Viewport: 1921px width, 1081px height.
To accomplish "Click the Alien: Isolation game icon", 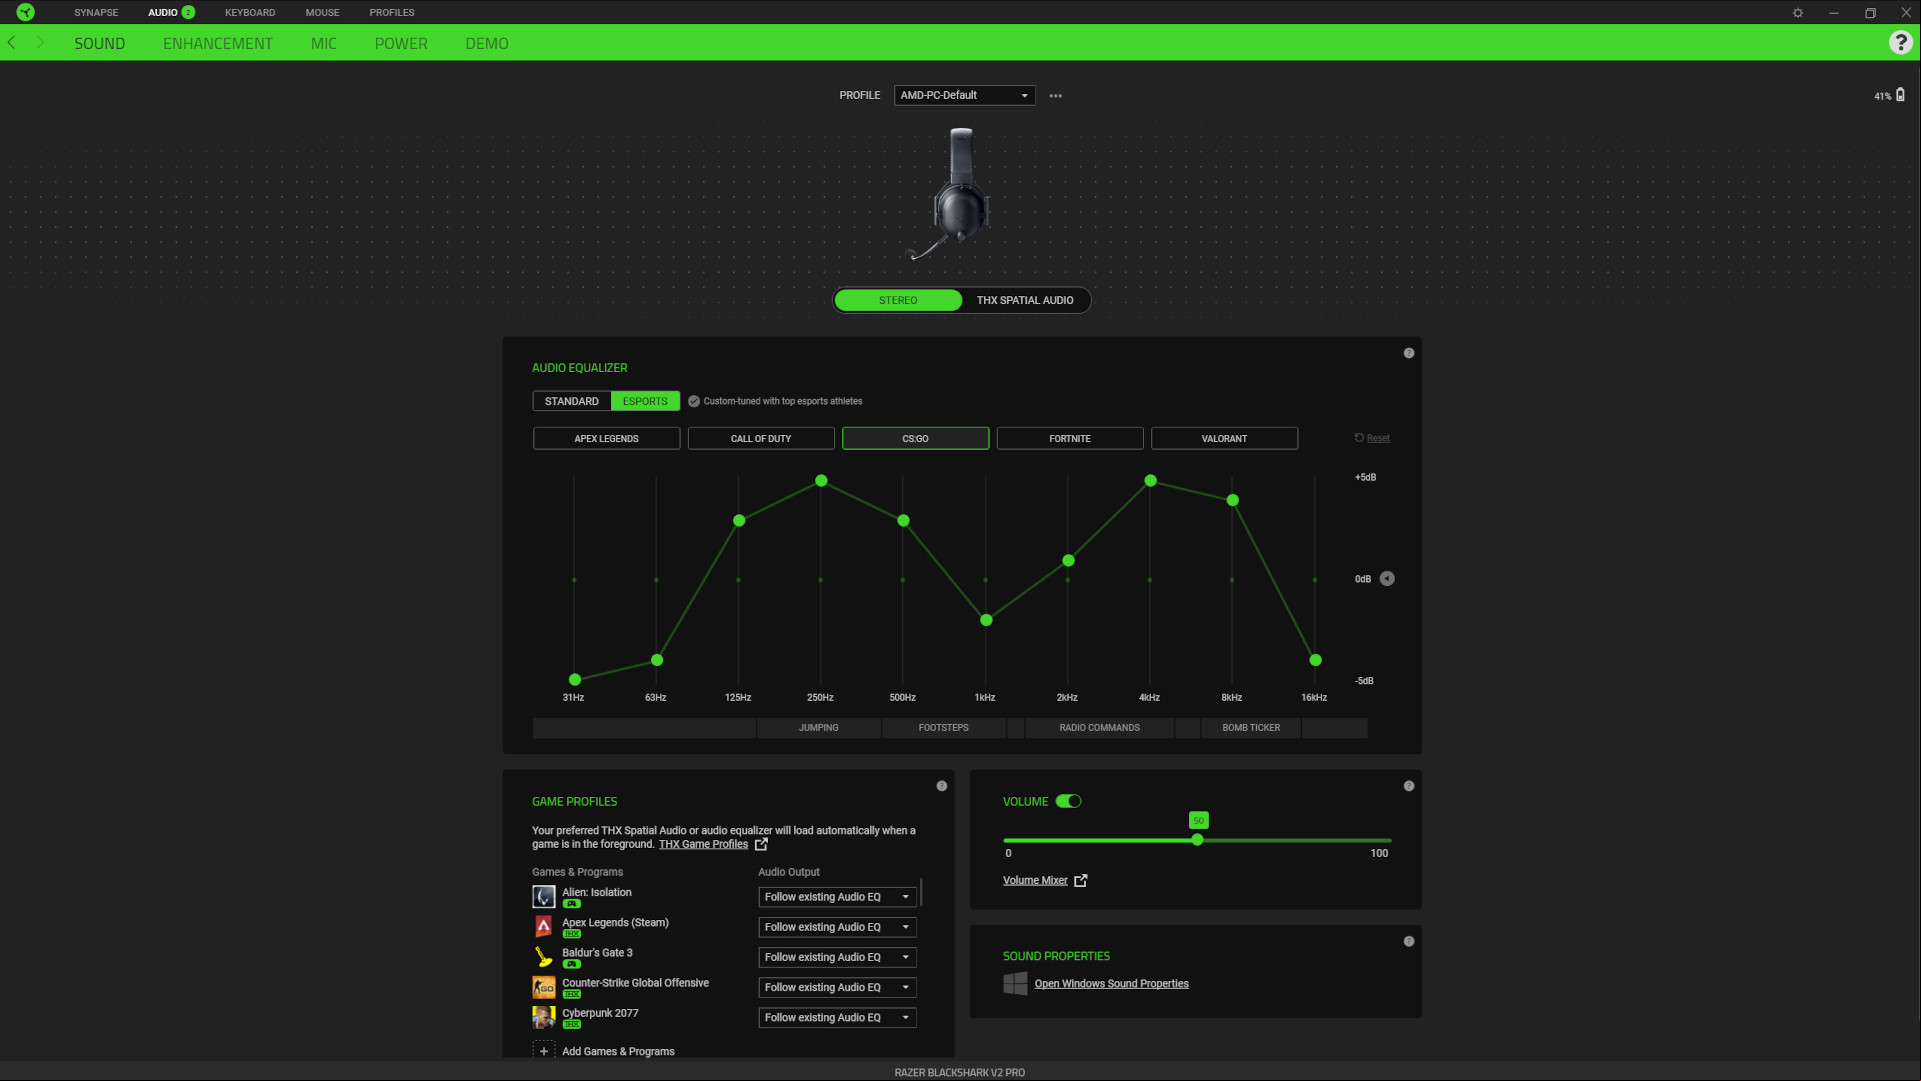I will point(543,896).
